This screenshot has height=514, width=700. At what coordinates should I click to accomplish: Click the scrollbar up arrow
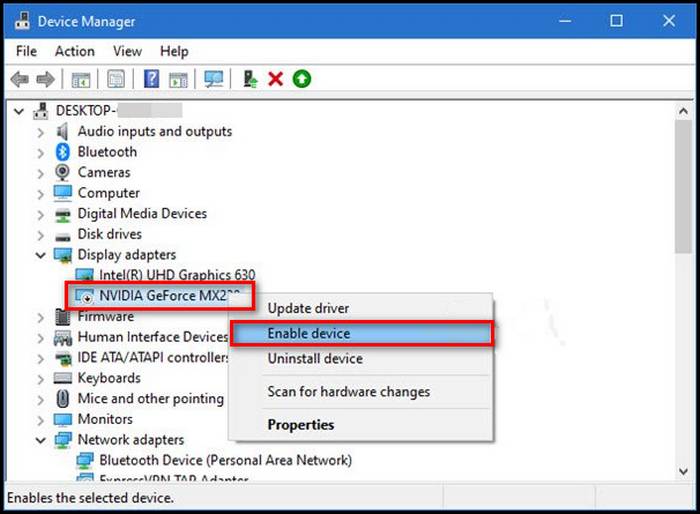coord(683,111)
